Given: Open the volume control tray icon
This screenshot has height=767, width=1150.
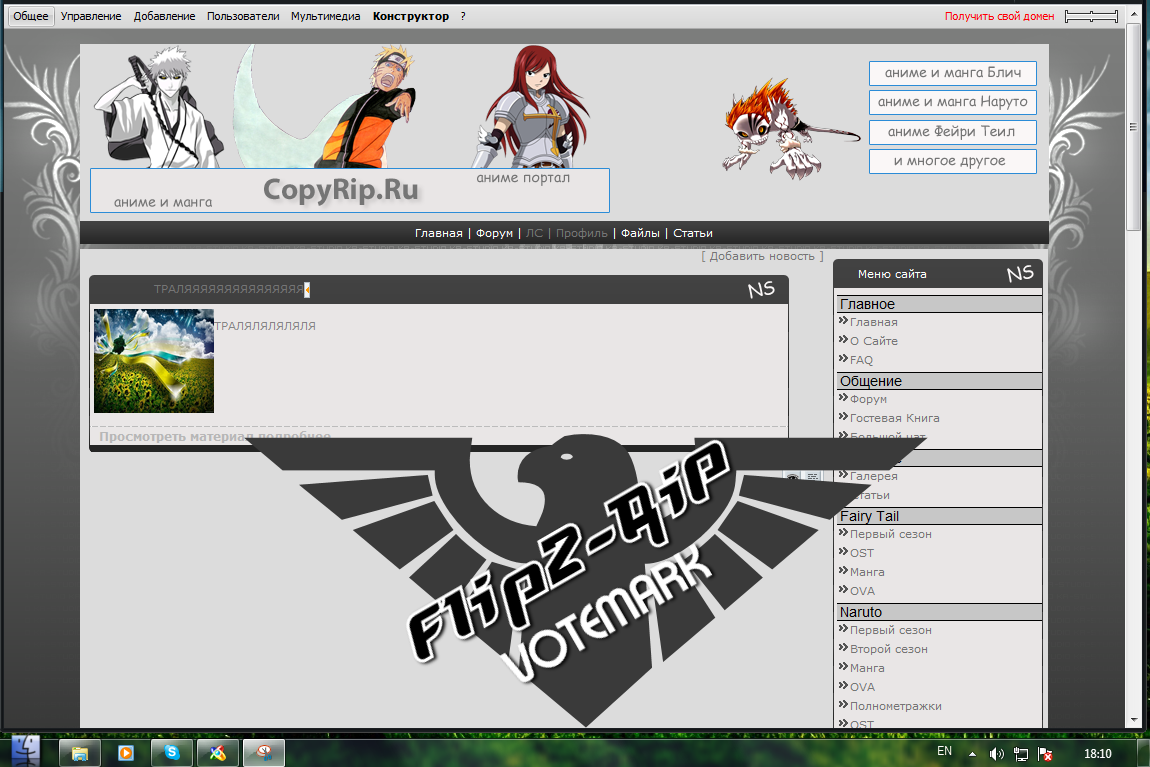Looking at the screenshot, I should tap(996, 754).
